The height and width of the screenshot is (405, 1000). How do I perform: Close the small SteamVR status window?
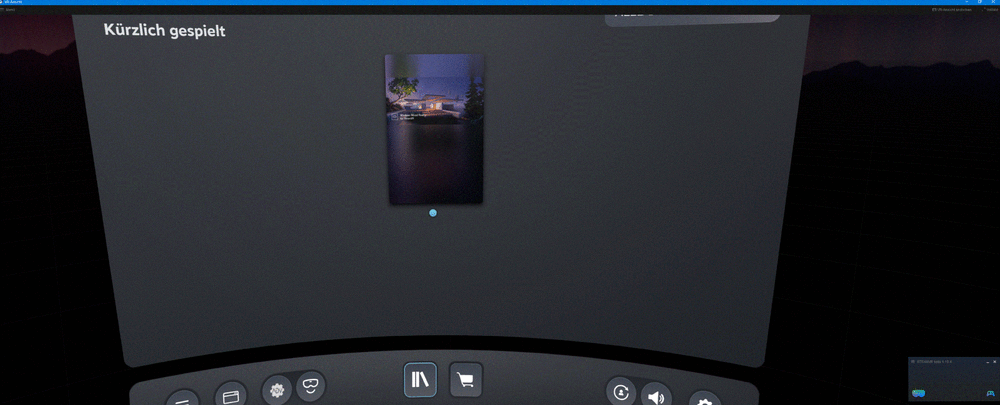click(x=994, y=362)
